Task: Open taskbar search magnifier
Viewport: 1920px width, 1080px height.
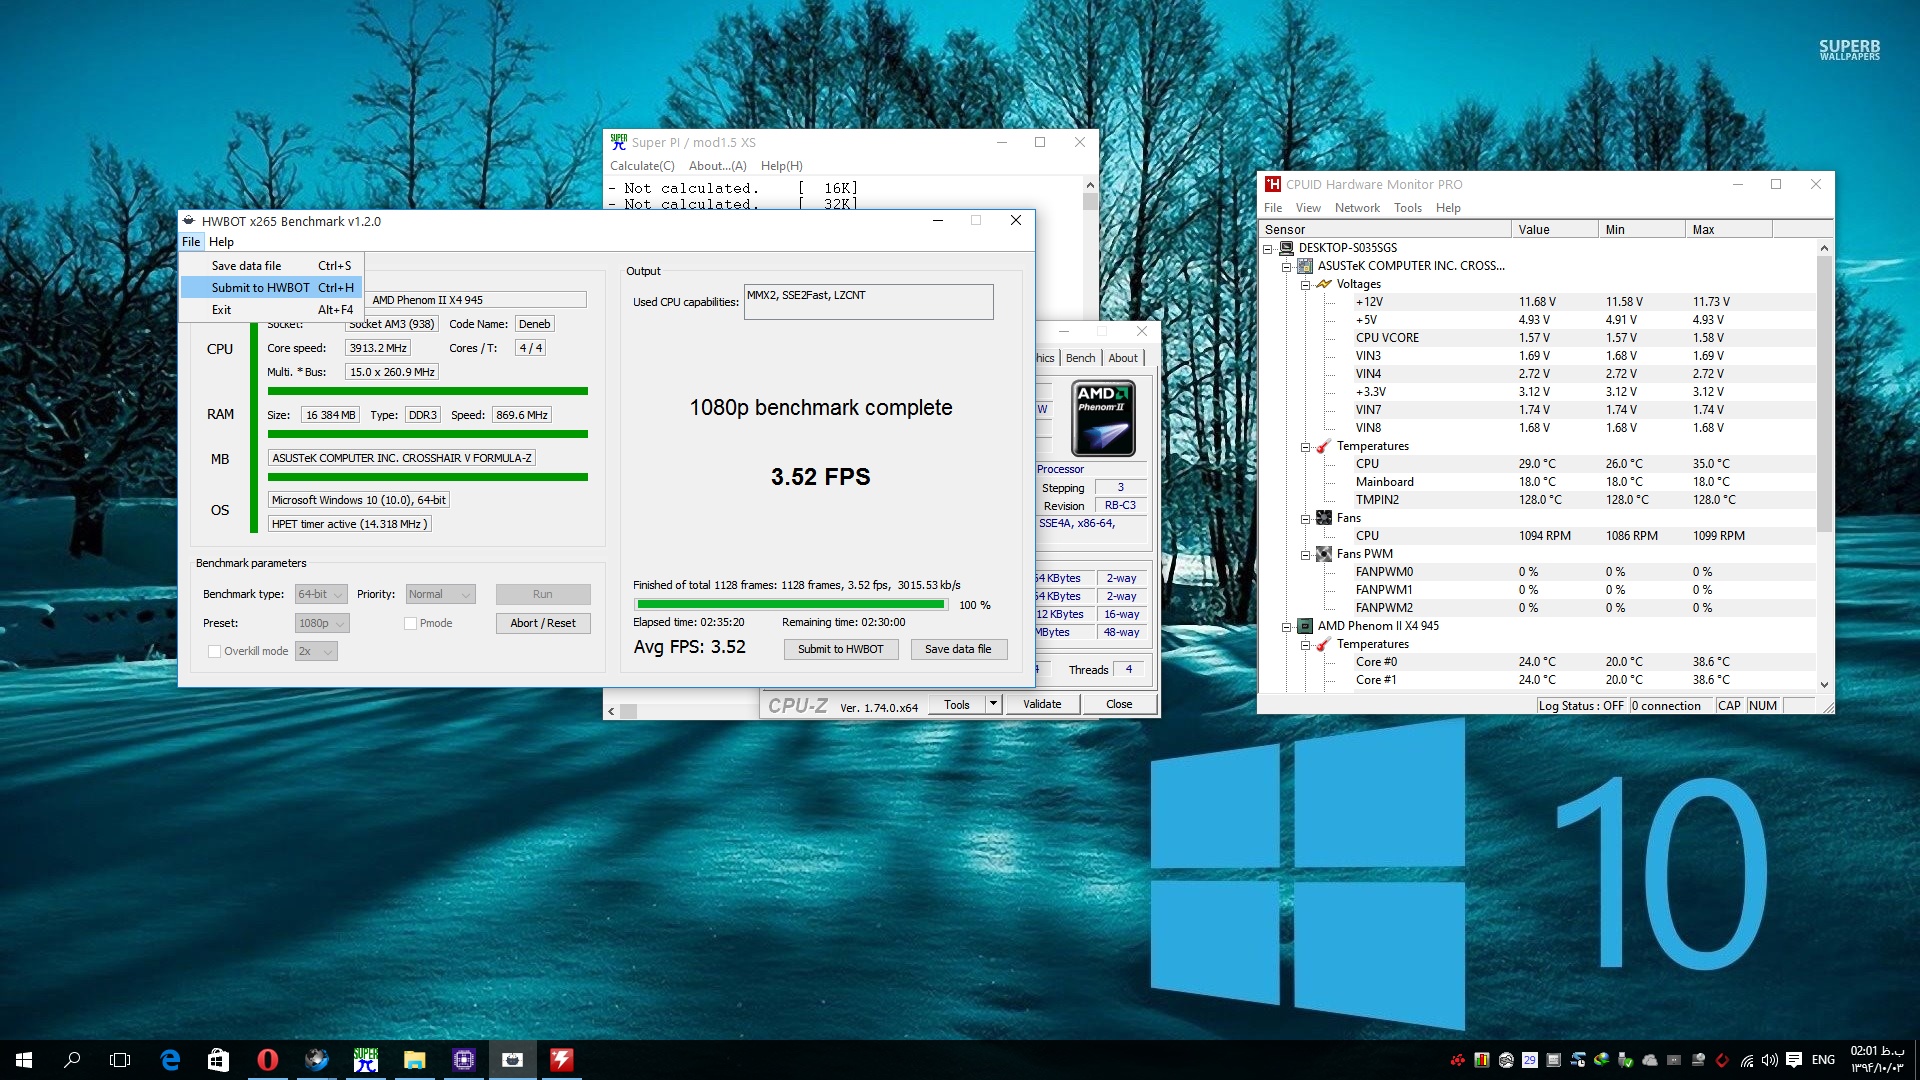Action: tap(72, 1060)
